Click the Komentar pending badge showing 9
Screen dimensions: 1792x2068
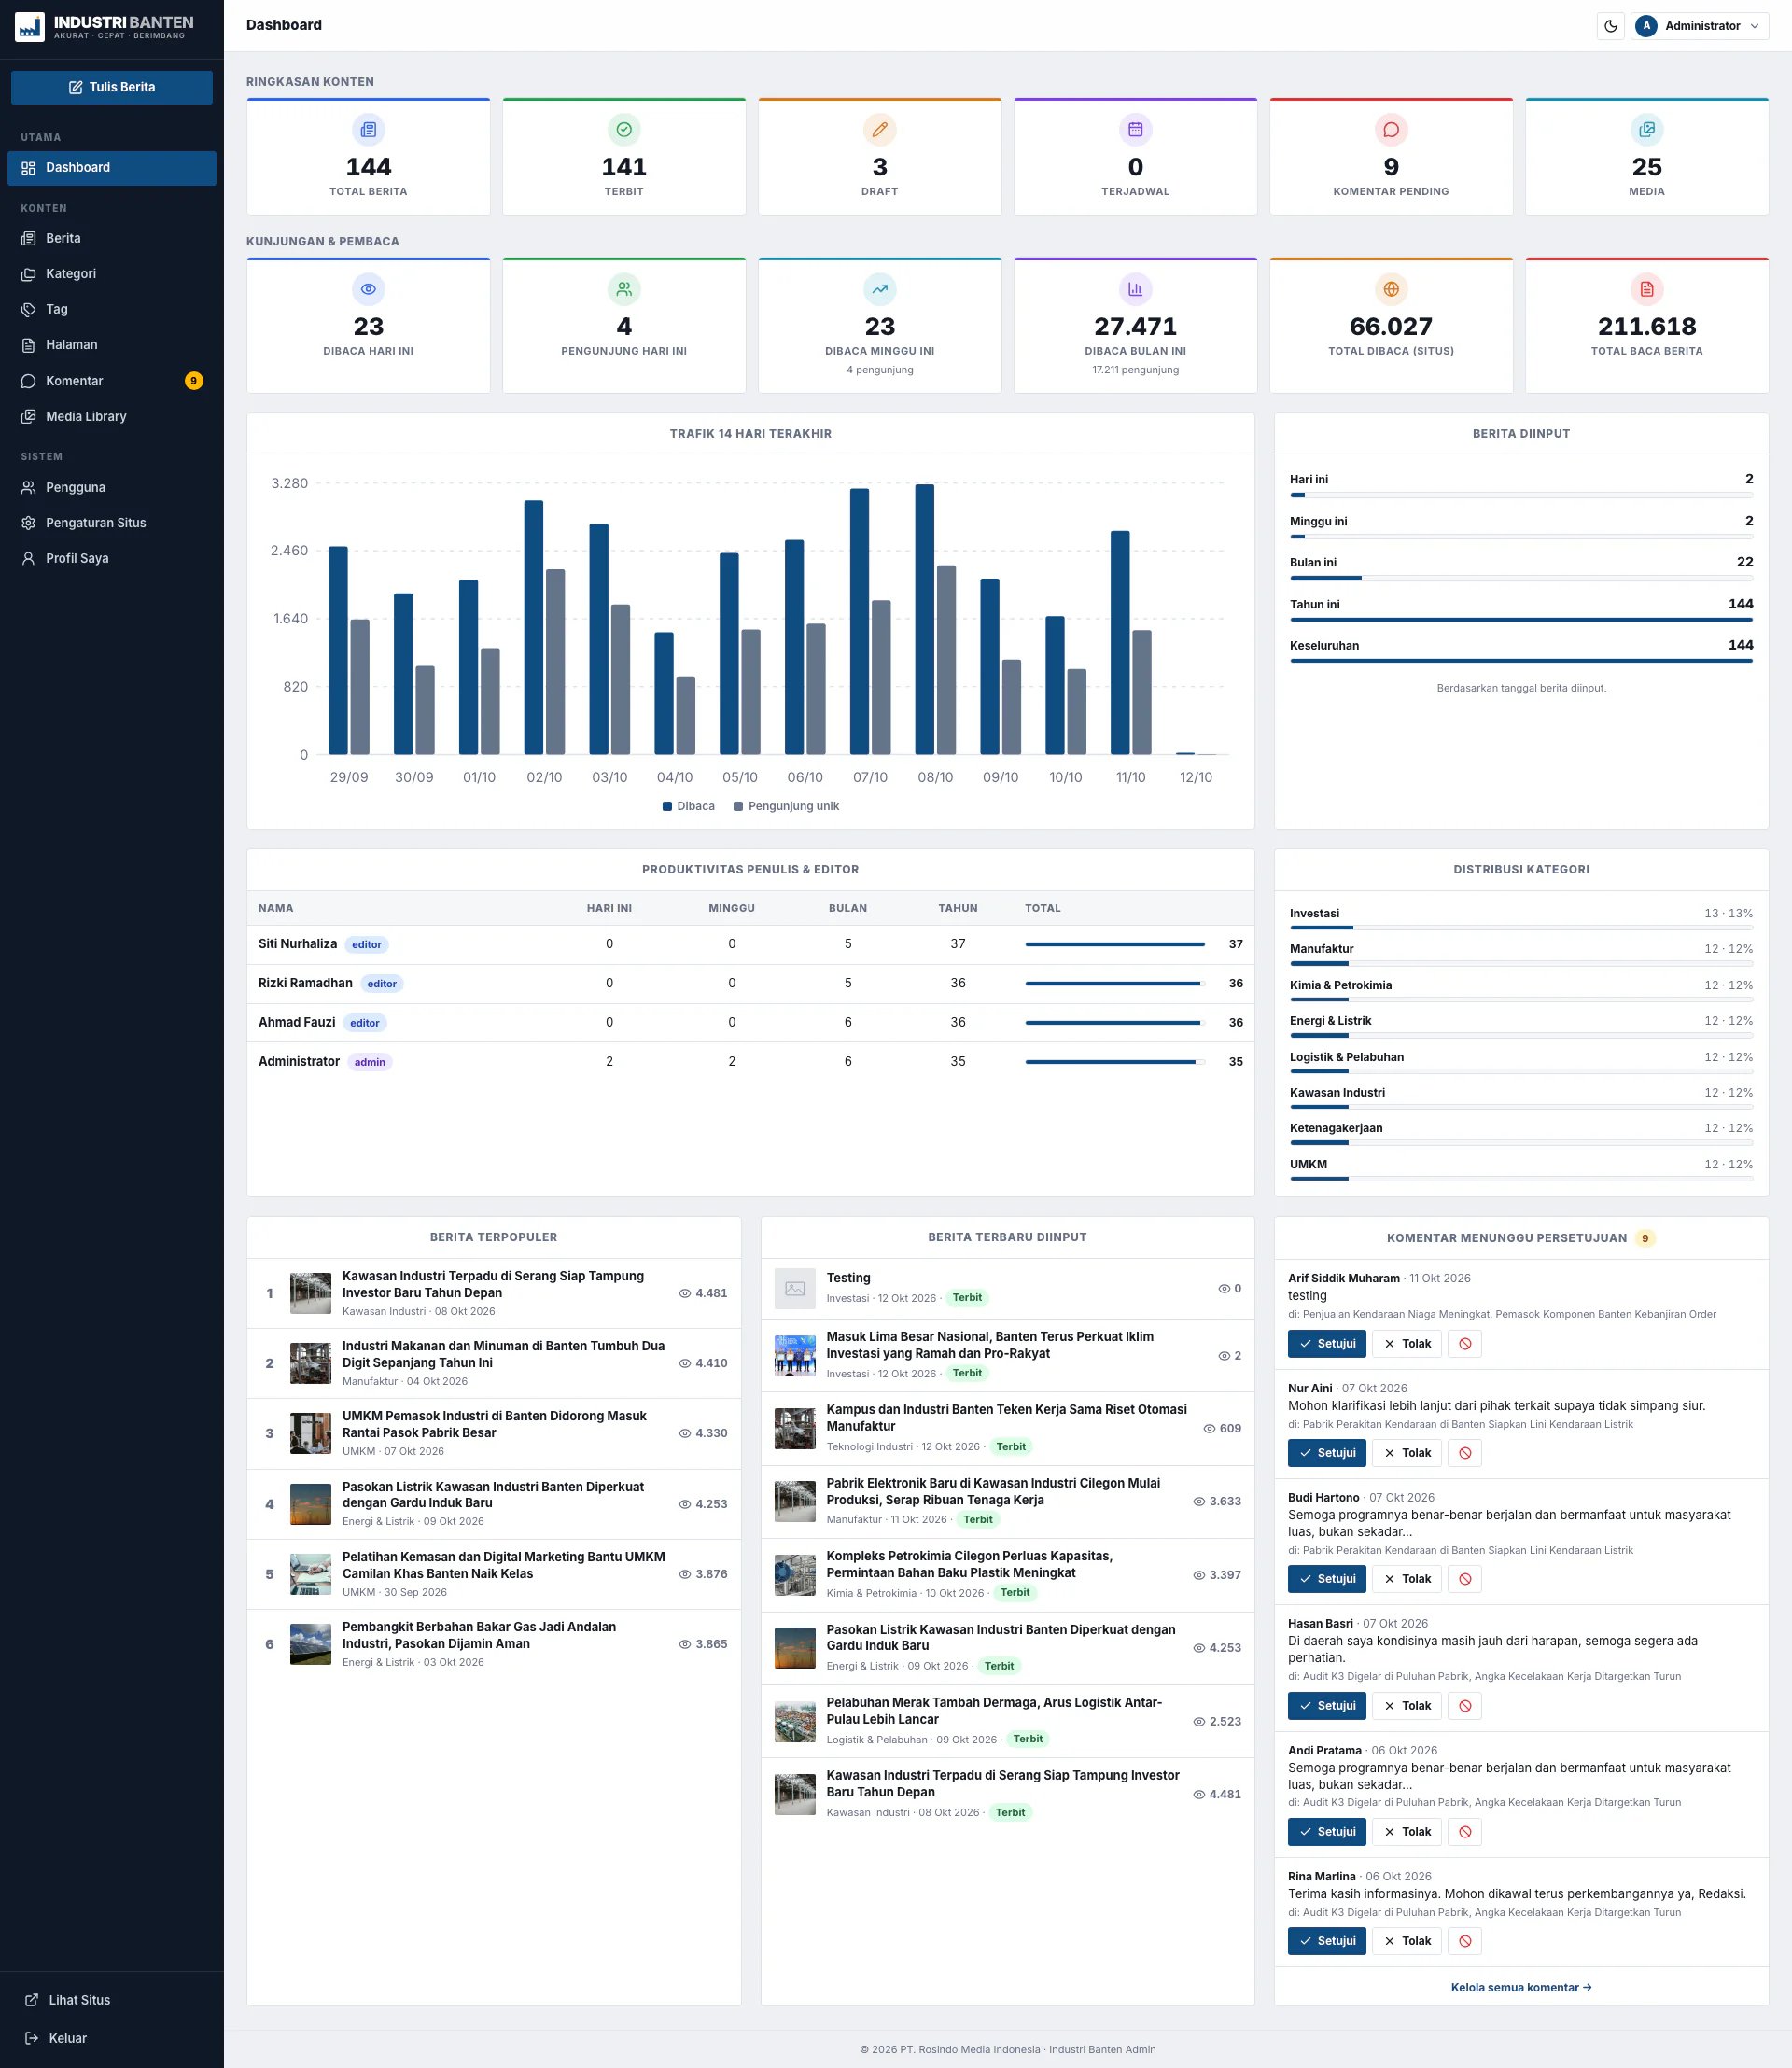[x=194, y=381]
